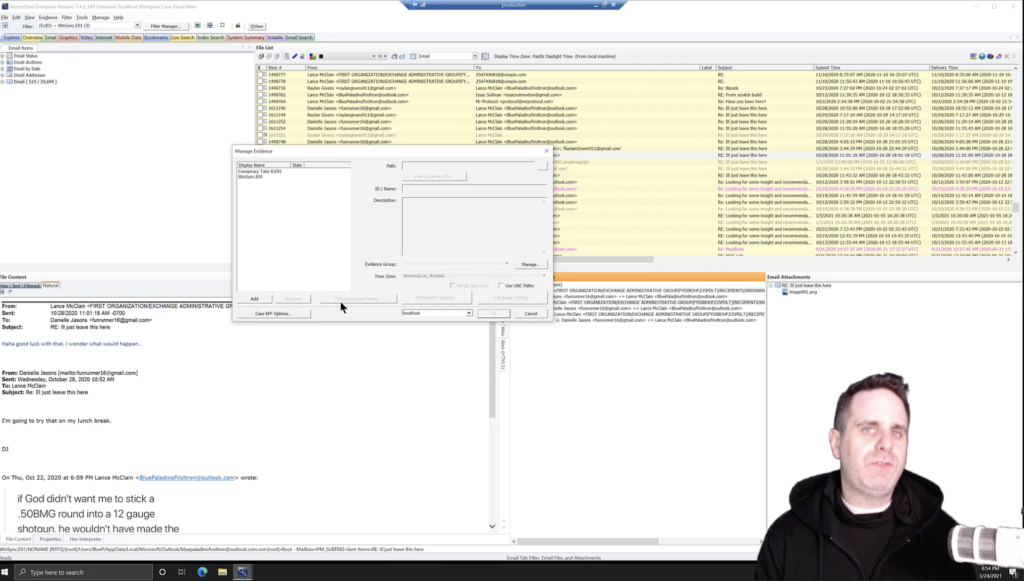Open Microsoft Edge from the taskbar
The image size is (1024, 581).
pyautogui.click(x=202, y=573)
